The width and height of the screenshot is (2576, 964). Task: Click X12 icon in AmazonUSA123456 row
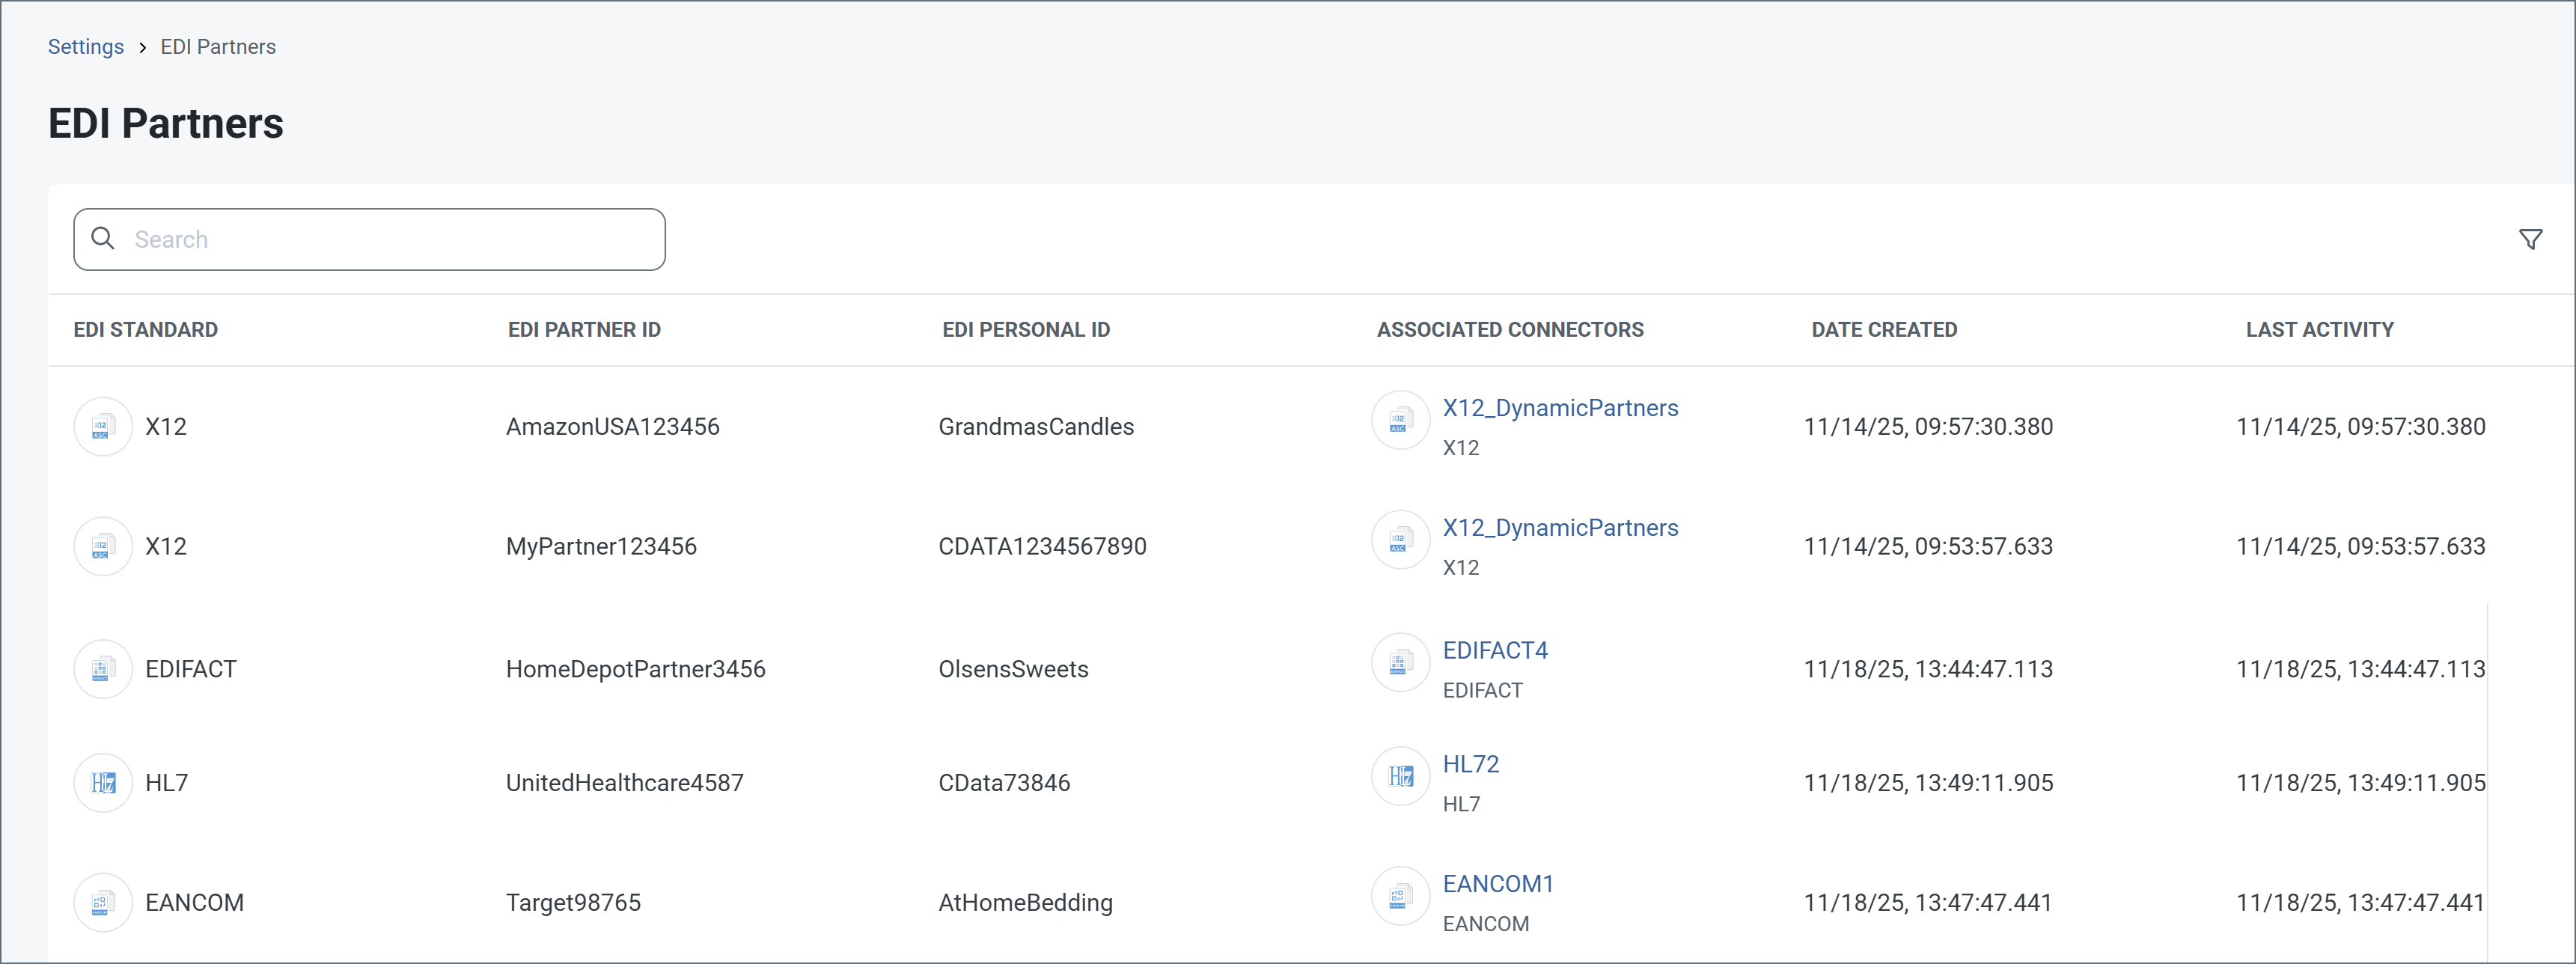pos(102,427)
